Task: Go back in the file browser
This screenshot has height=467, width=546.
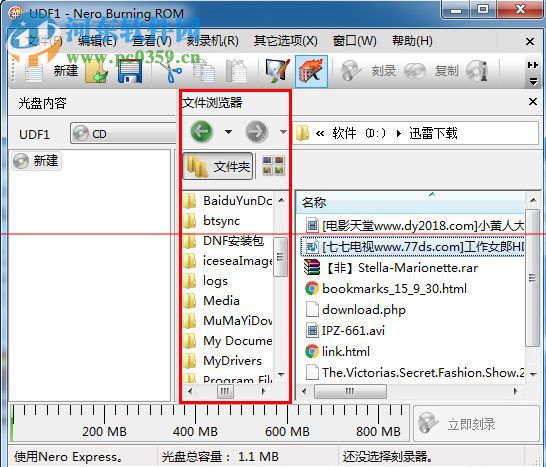Action: (202, 132)
